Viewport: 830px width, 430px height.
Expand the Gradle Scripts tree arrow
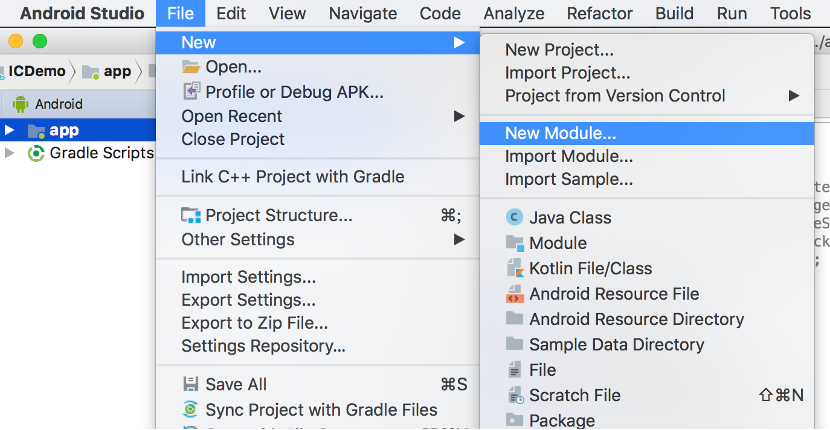point(9,153)
